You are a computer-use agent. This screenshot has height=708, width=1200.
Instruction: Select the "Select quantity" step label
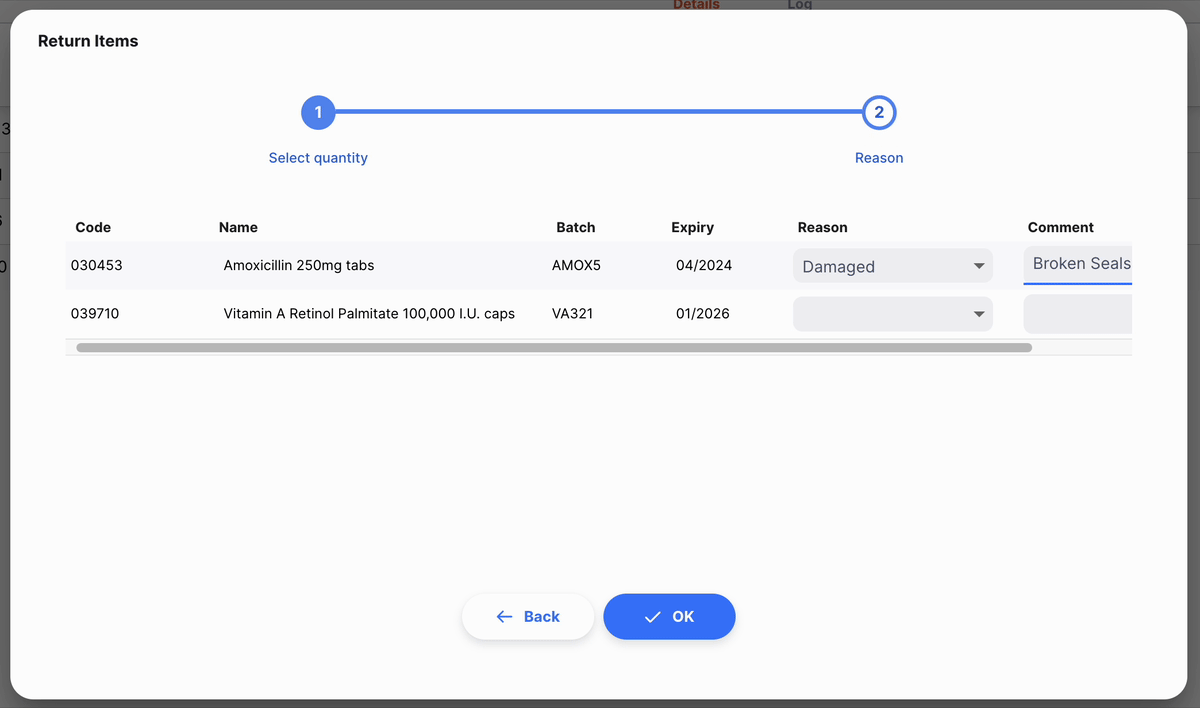(318, 158)
